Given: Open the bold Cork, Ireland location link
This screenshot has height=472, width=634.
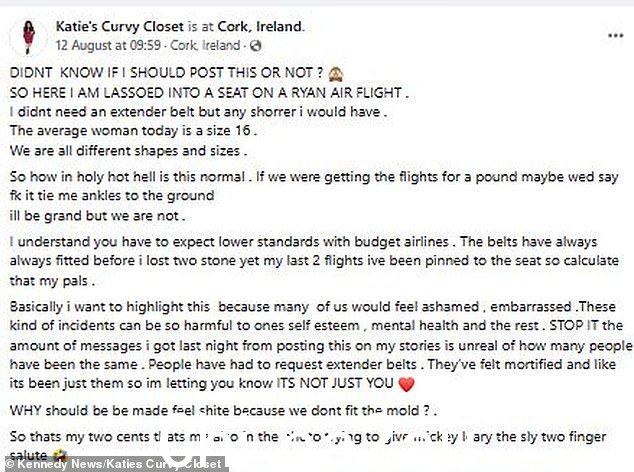Looking at the screenshot, I should [260, 26].
